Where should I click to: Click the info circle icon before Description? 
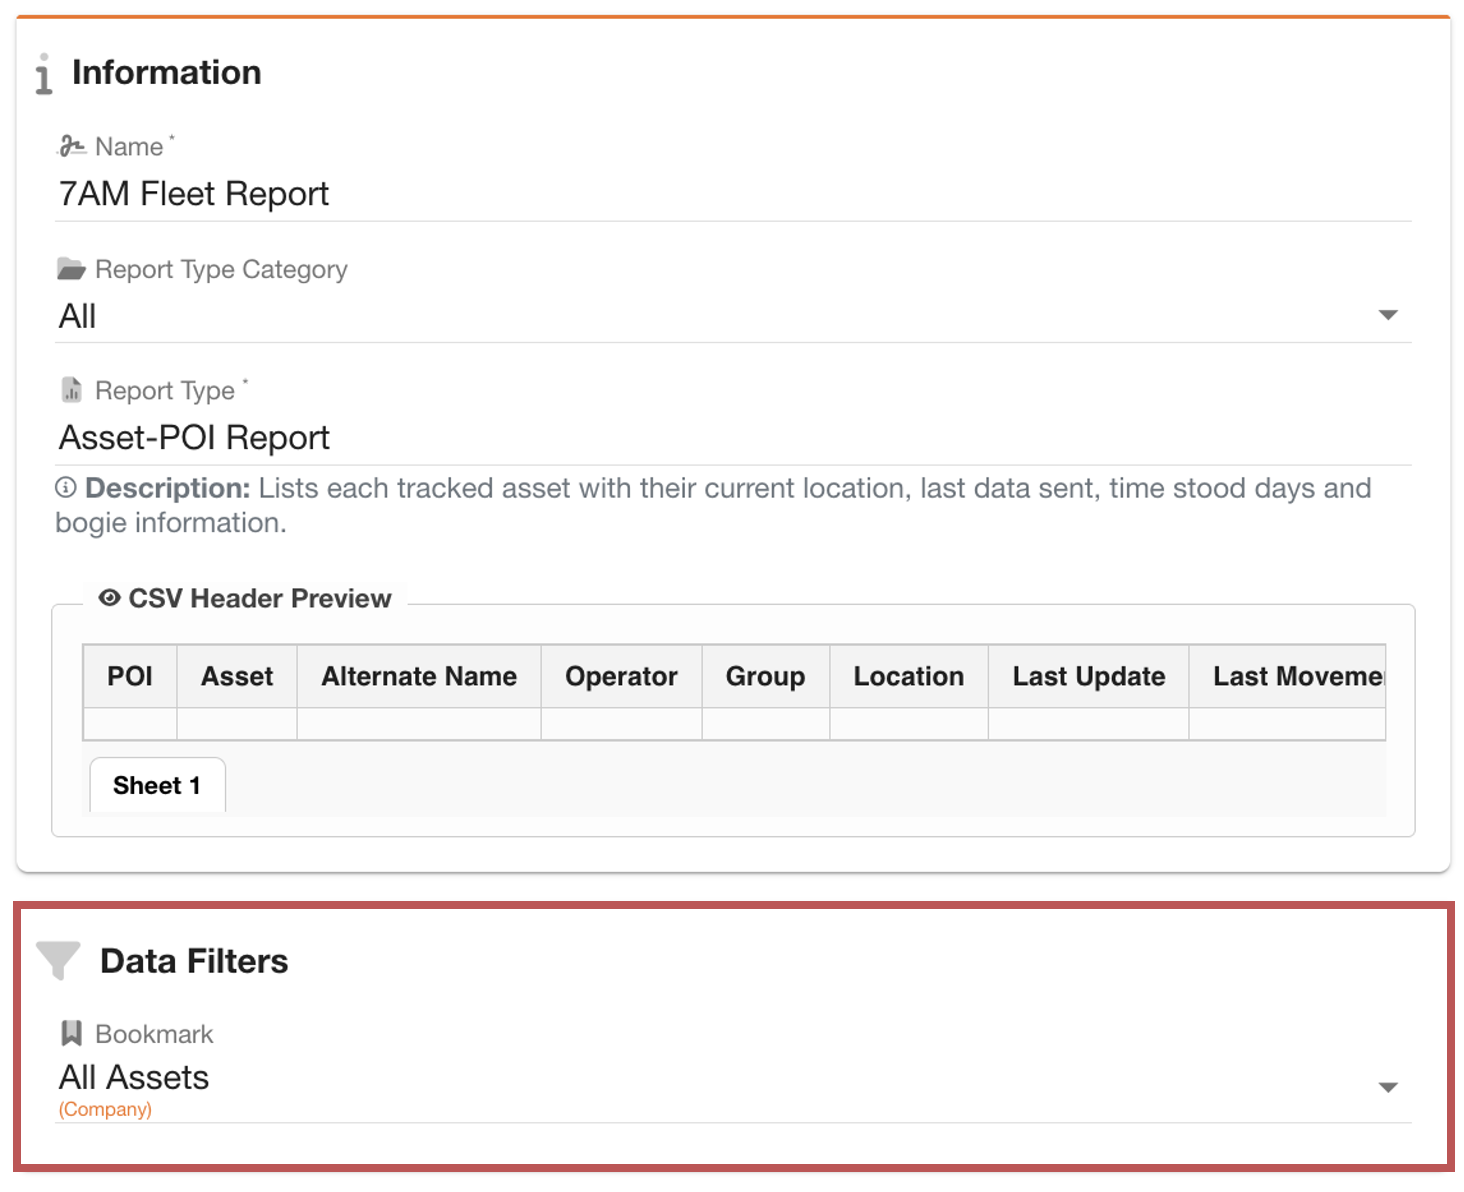click(x=66, y=488)
